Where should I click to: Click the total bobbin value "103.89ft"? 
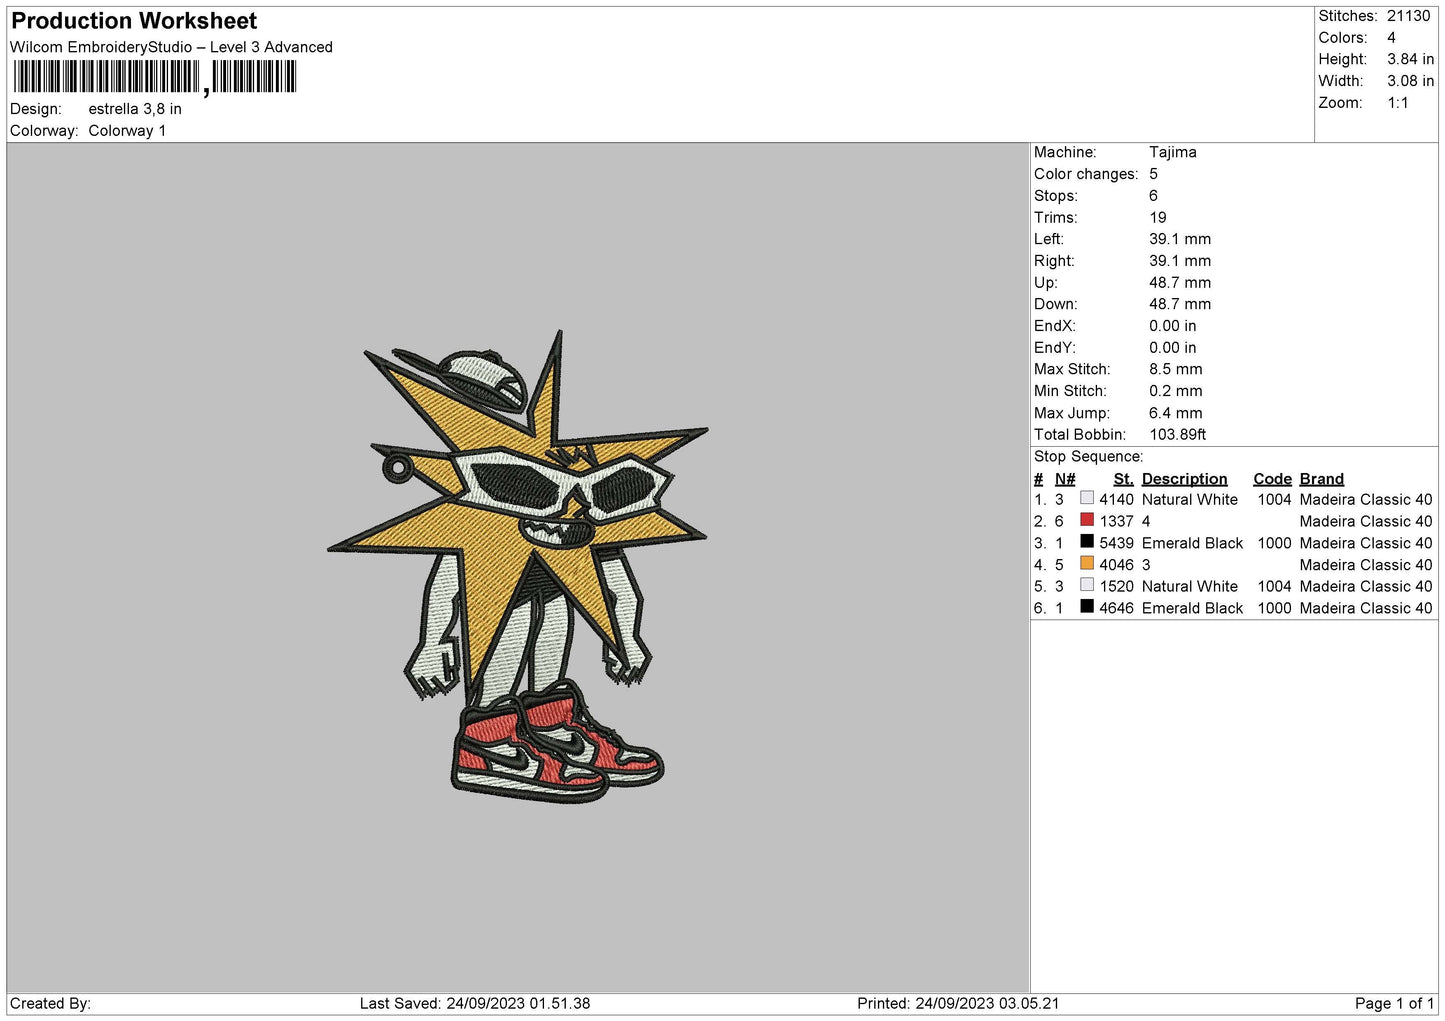(x=1177, y=435)
